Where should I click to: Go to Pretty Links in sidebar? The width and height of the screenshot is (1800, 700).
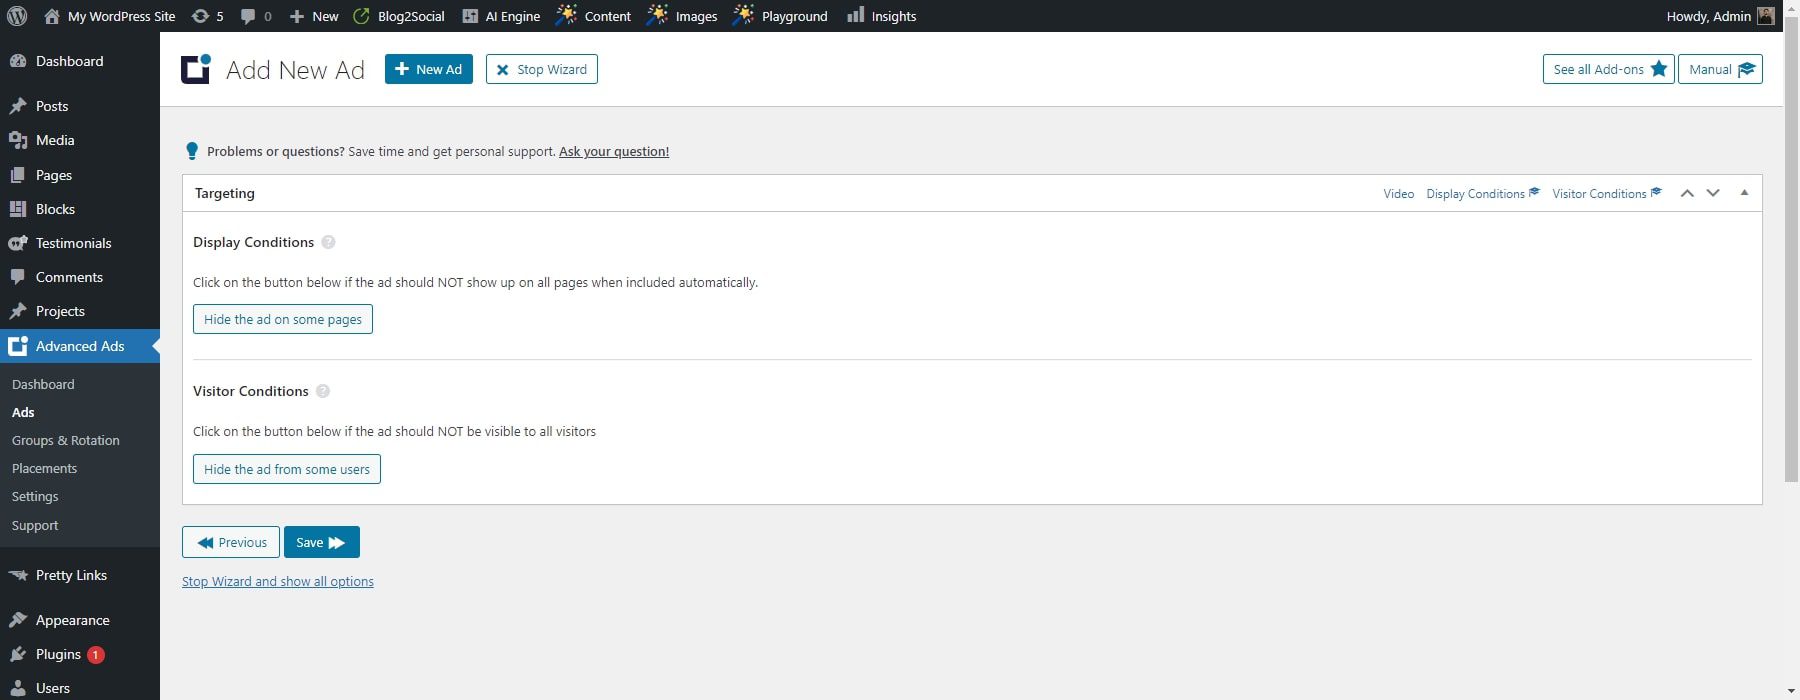(71, 575)
